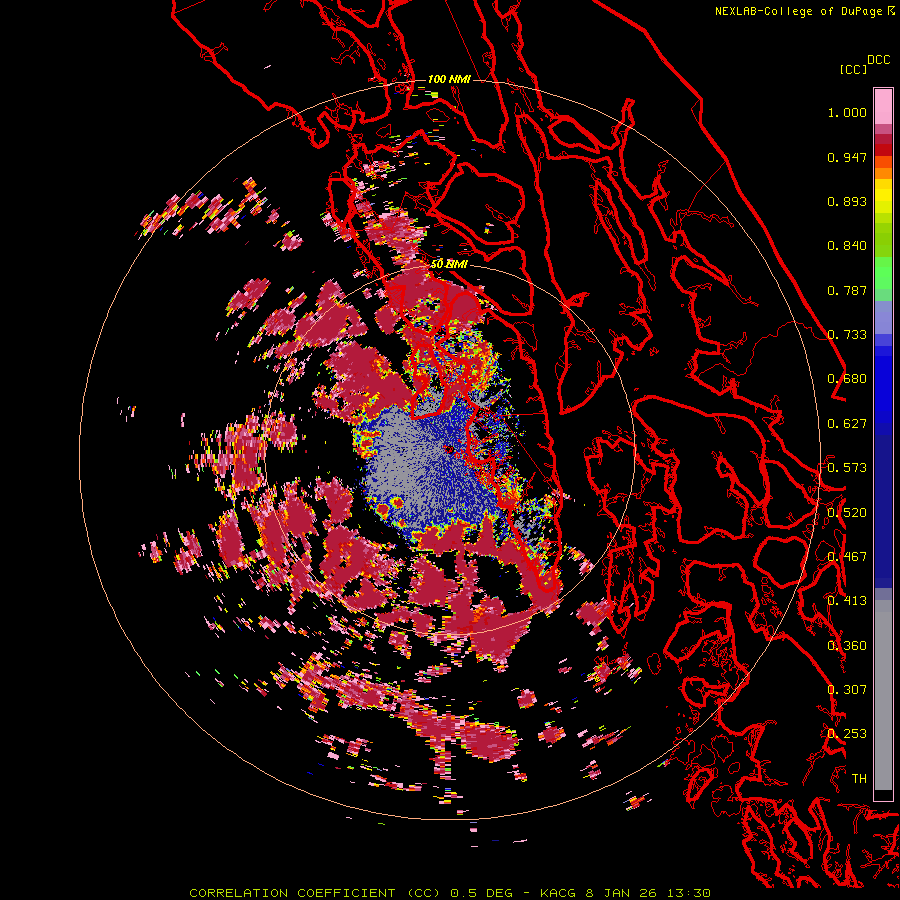
Task: Click the 0.680 color scale value
Action: pyautogui.click(x=847, y=379)
